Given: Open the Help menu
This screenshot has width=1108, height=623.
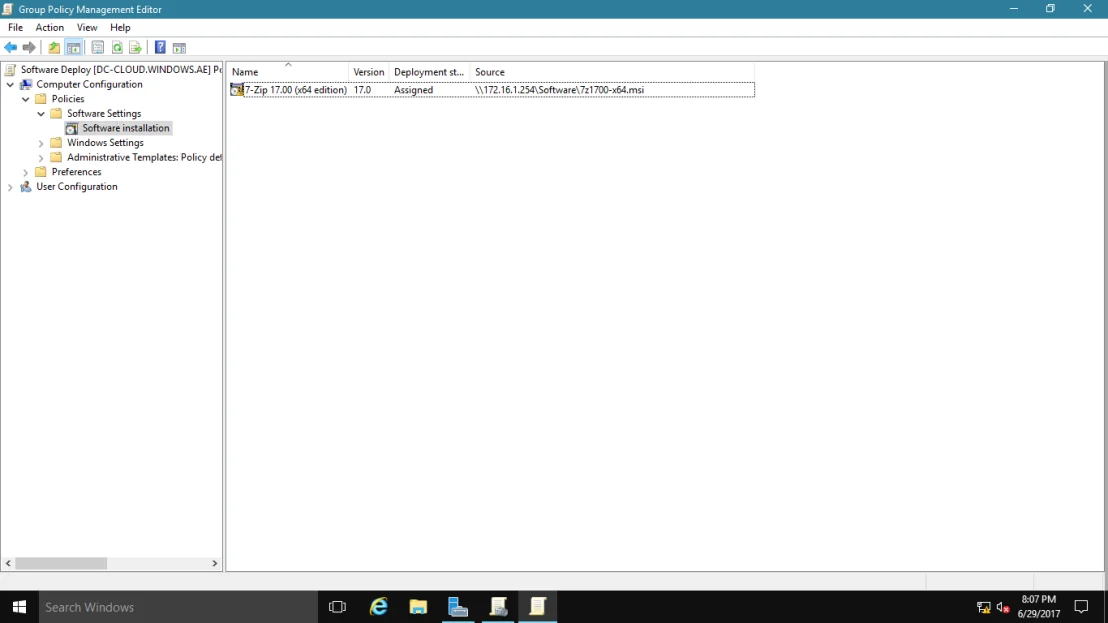Looking at the screenshot, I should 120,27.
